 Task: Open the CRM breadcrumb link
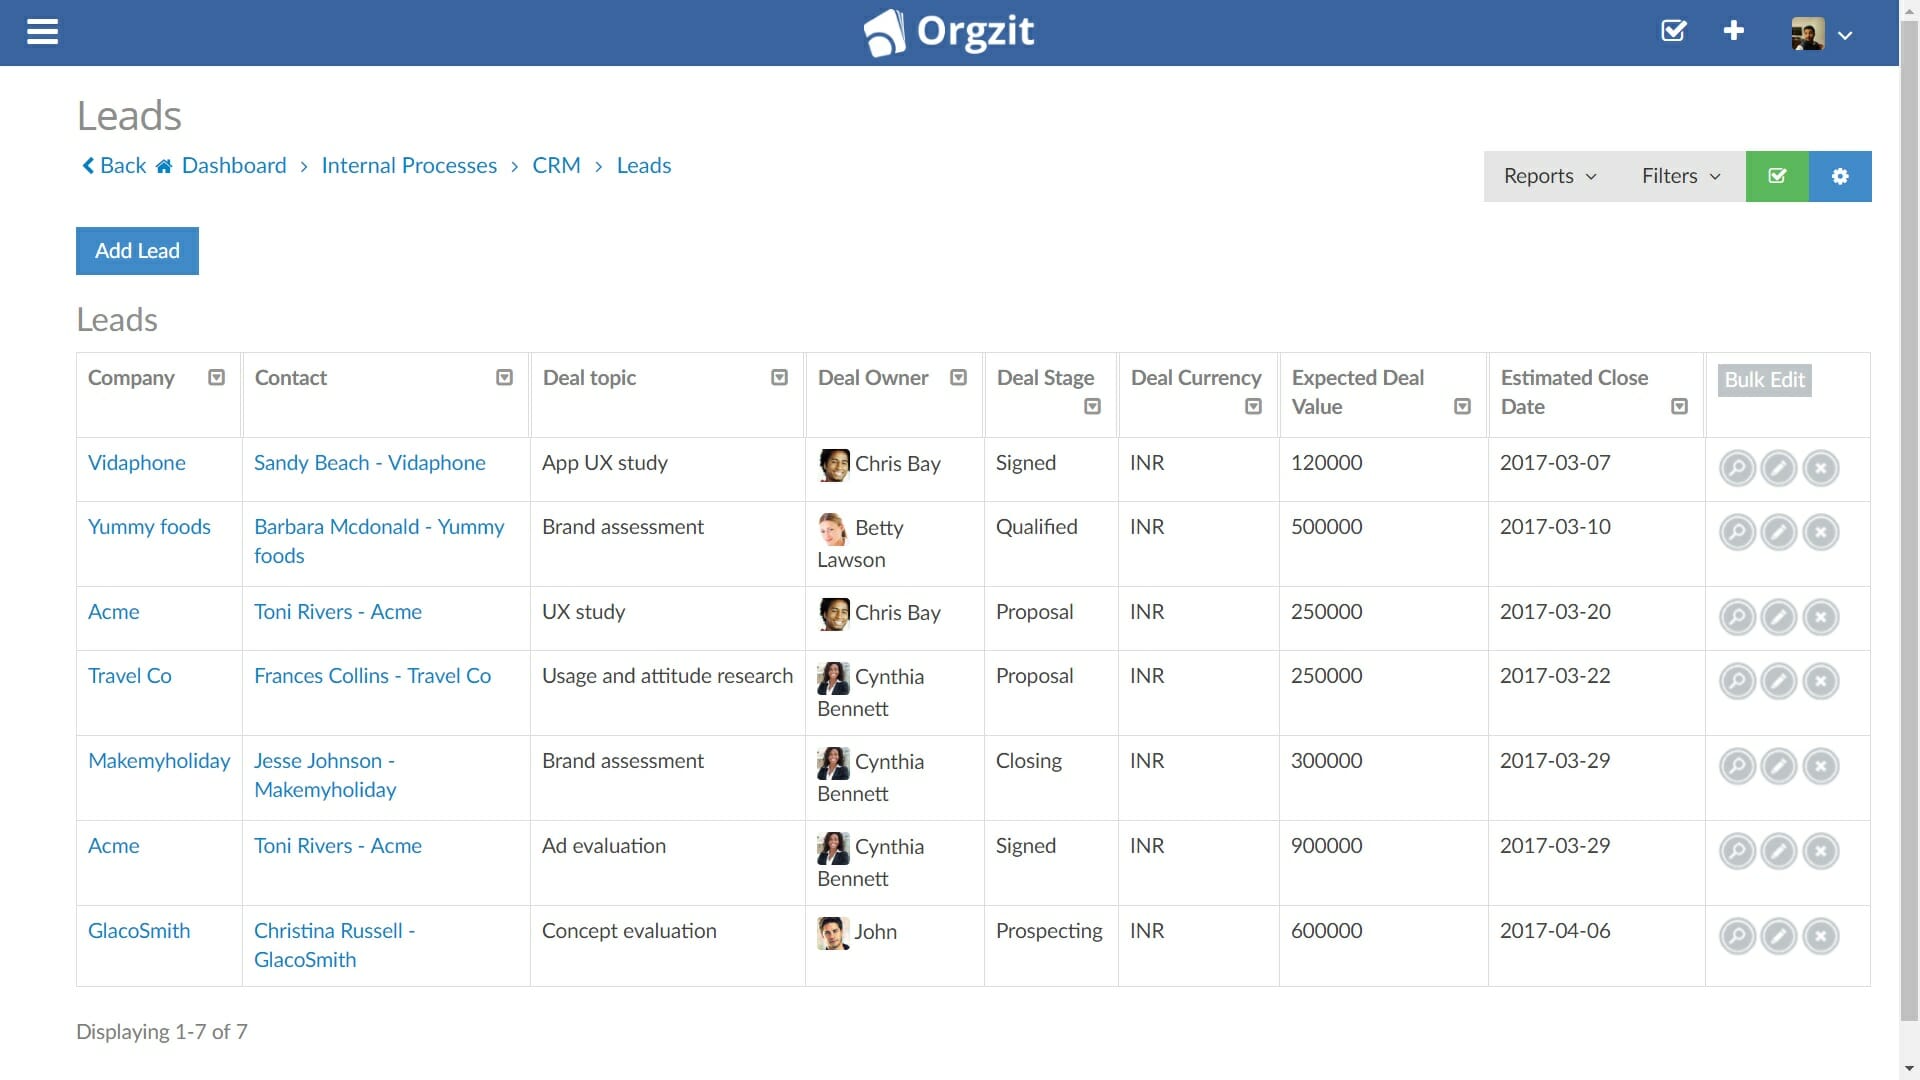(556, 166)
